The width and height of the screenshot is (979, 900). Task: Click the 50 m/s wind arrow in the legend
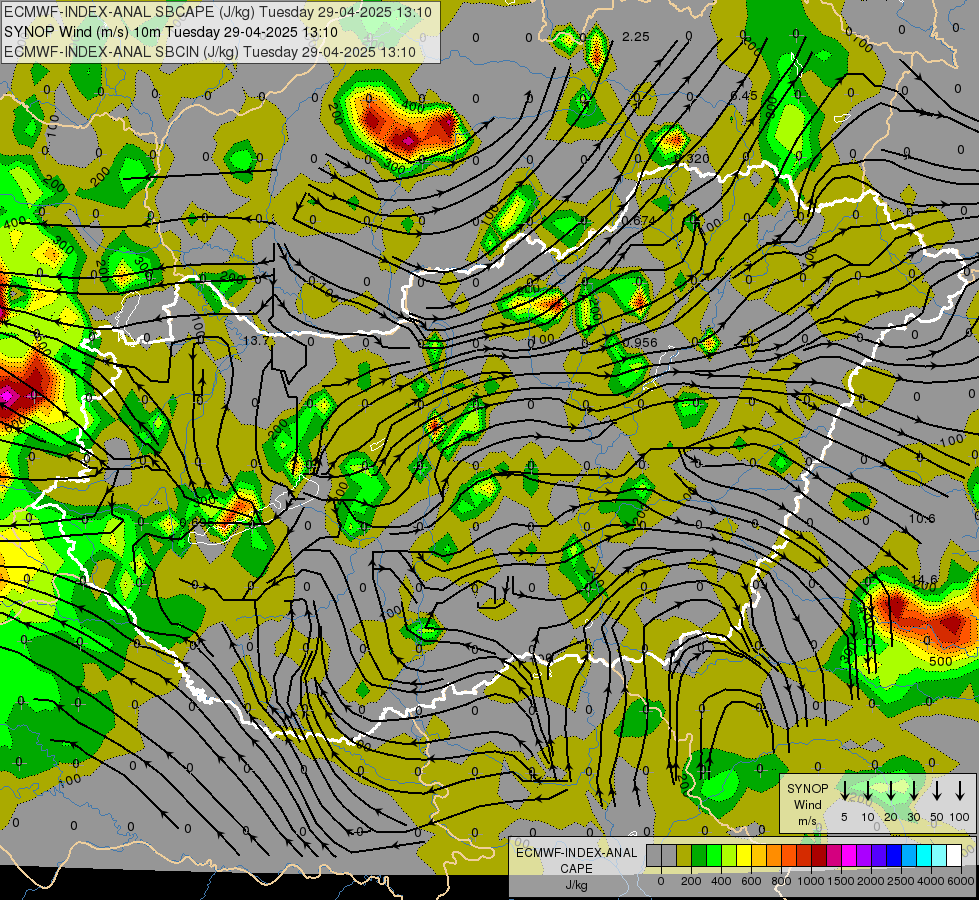pyautogui.click(x=937, y=789)
